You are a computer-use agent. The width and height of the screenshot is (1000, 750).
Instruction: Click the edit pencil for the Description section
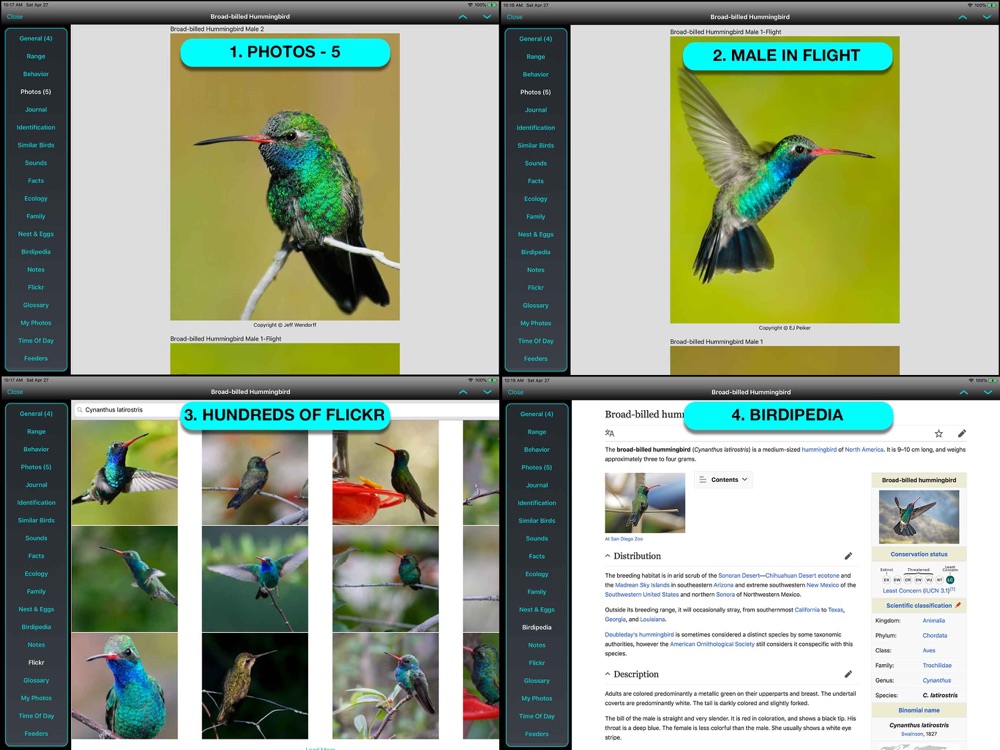point(848,674)
